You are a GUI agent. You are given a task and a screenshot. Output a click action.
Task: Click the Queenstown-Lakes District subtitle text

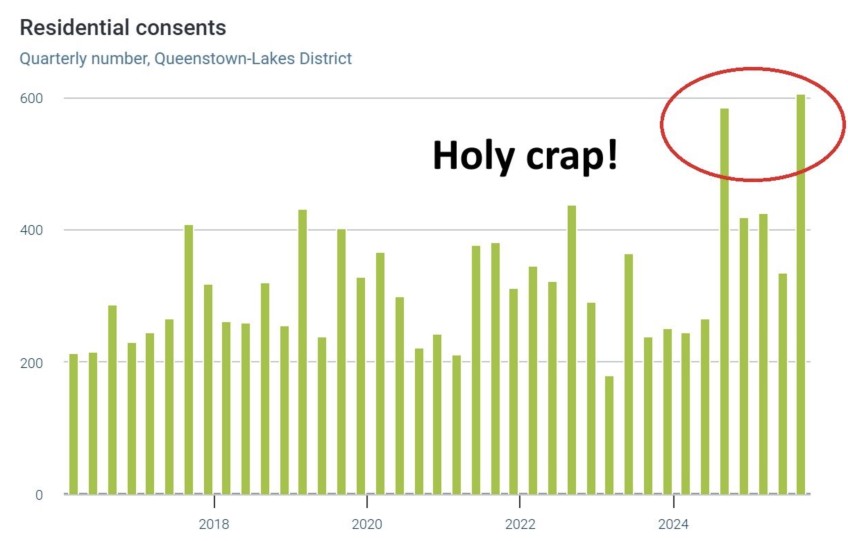tap(185, 58)
